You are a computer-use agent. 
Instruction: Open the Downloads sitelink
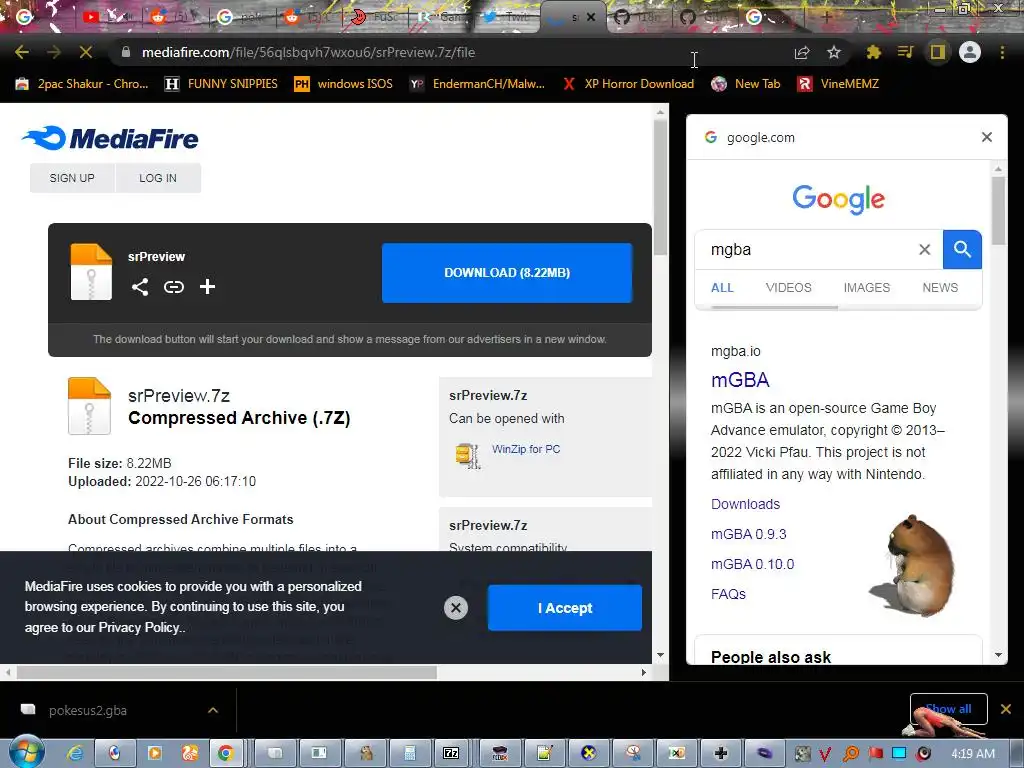point(745,504)
